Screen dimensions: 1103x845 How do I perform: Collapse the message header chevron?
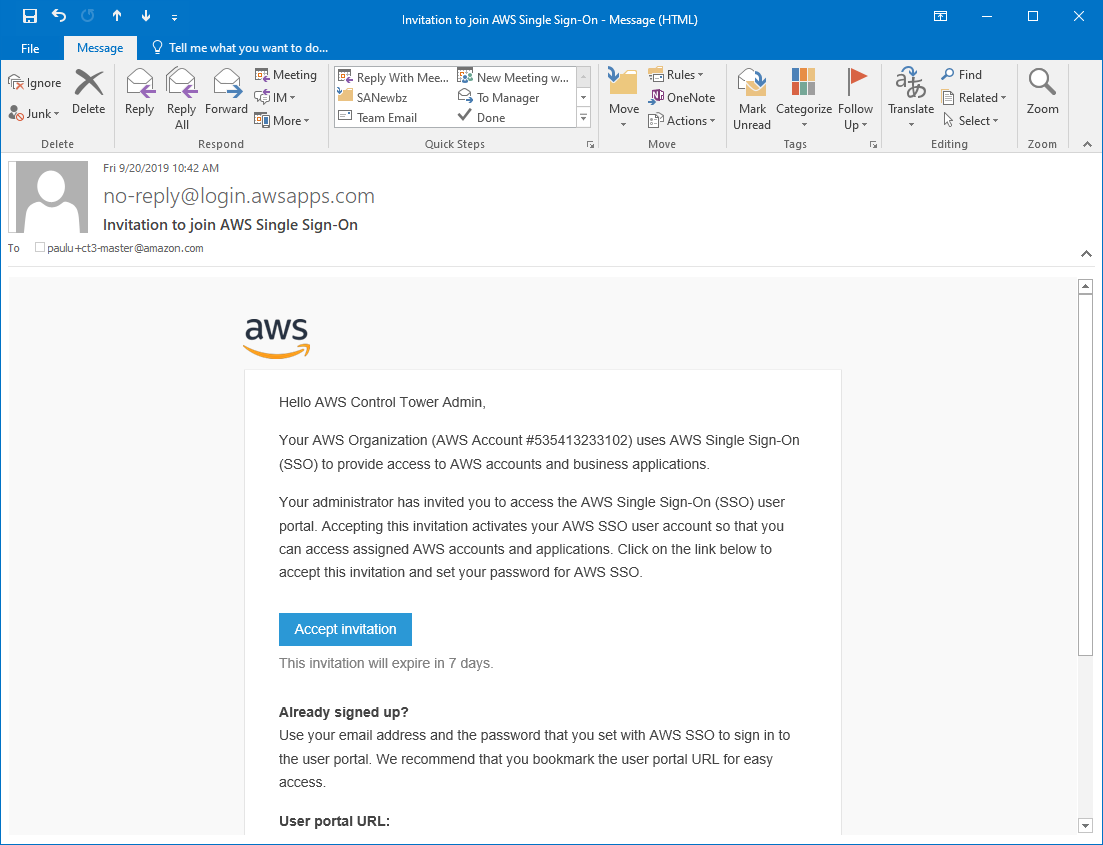click(x=1086, y=254)
